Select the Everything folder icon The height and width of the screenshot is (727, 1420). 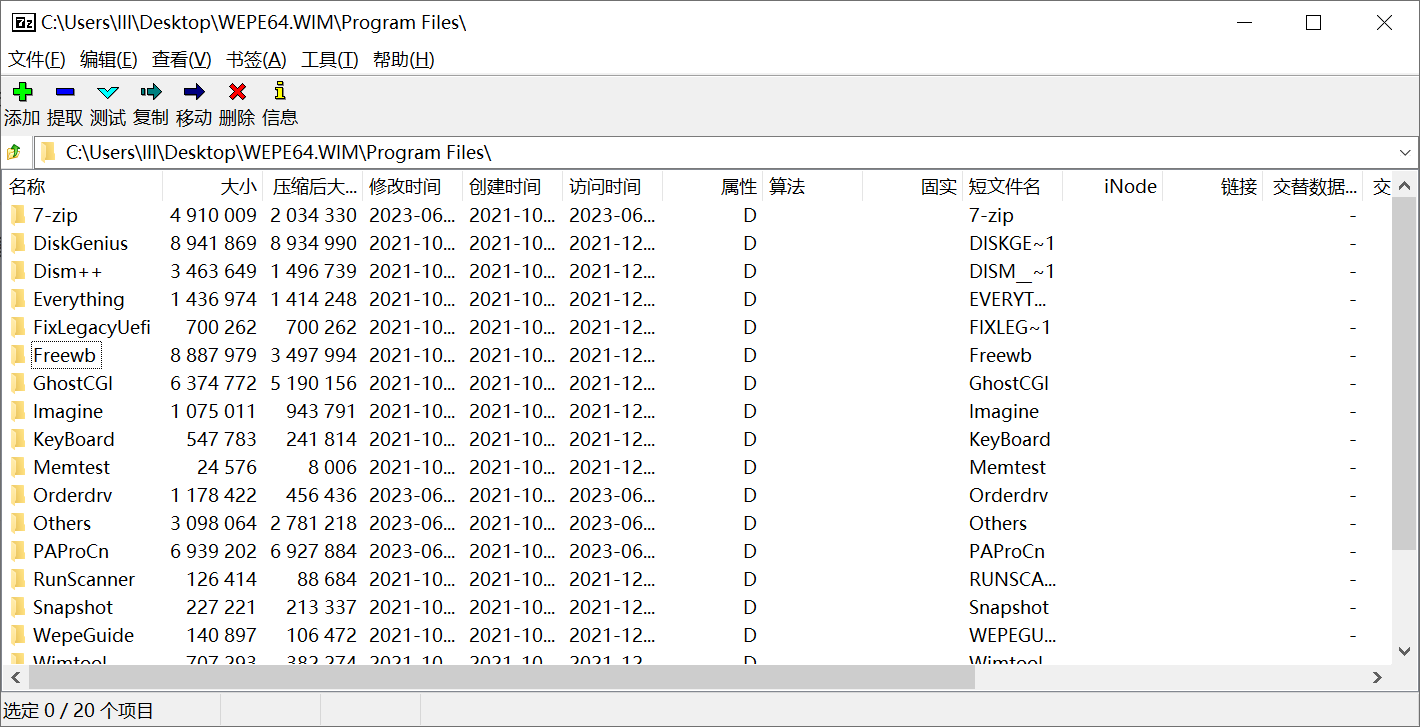(x=19, y=299)
